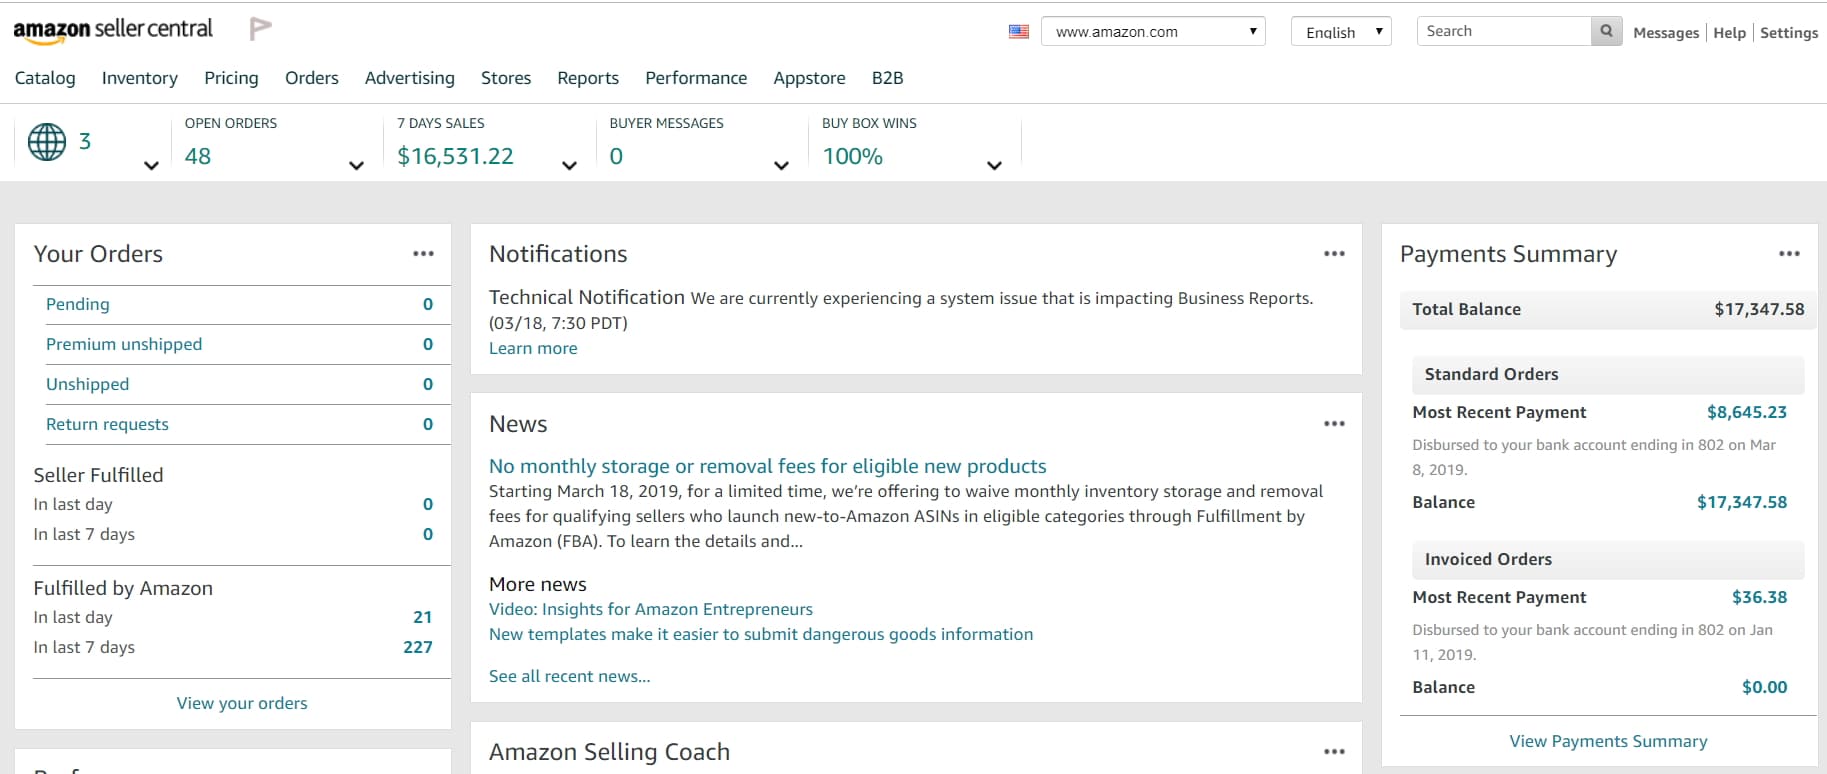Expand the 7 Days Sales chevron

[x=569, y=166]
